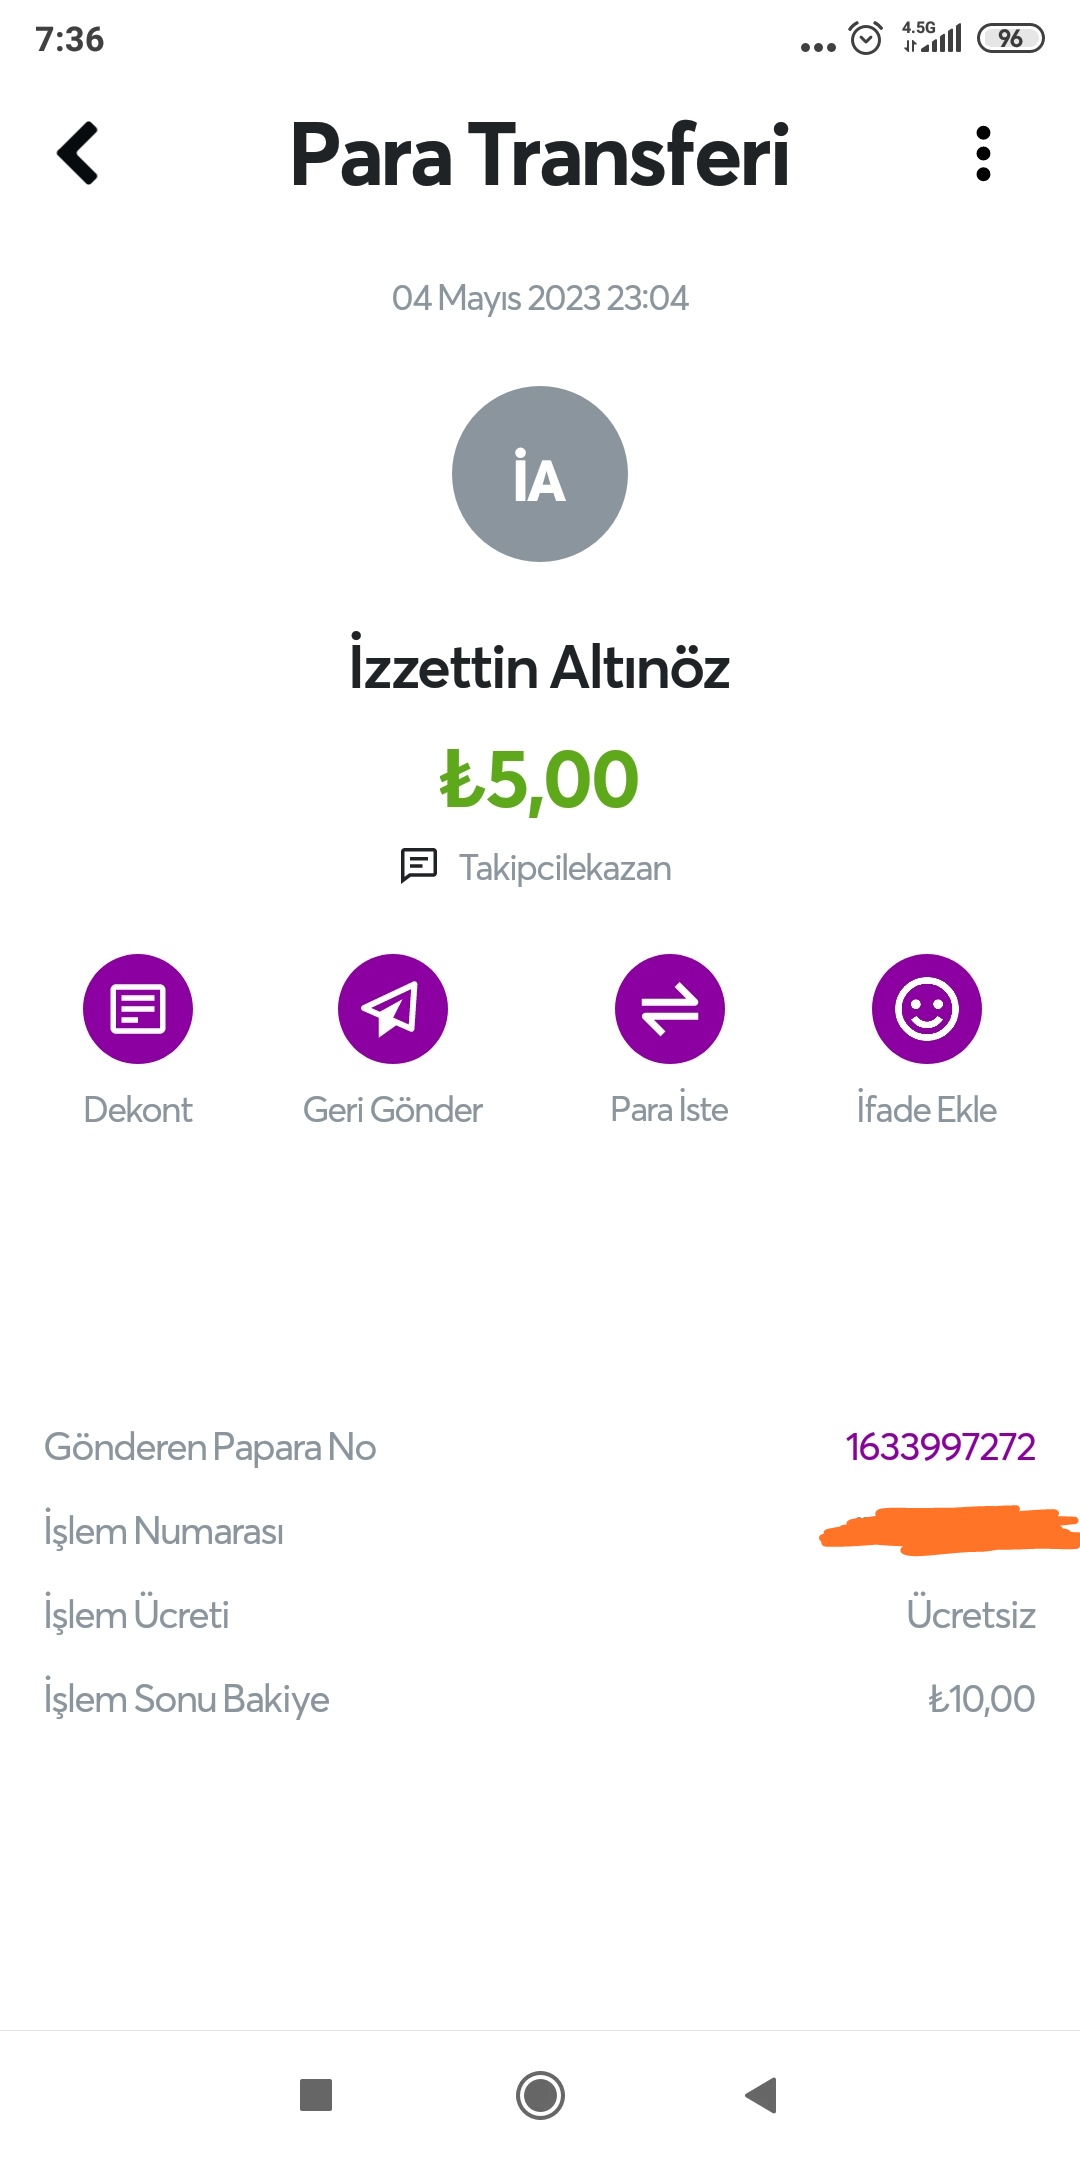
Task: Tap the Dekont label
Action: (x=138, y=1110)
